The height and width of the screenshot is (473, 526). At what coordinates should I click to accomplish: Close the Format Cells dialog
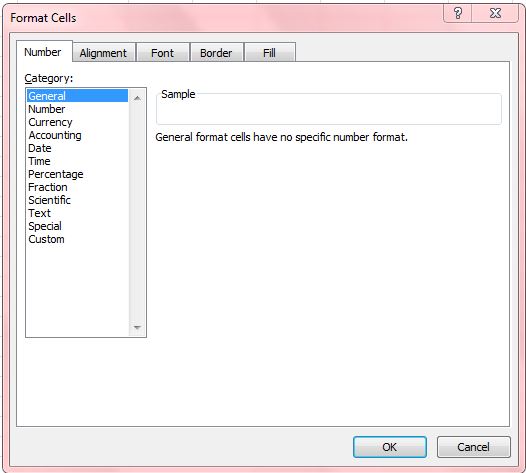point(495,13)
